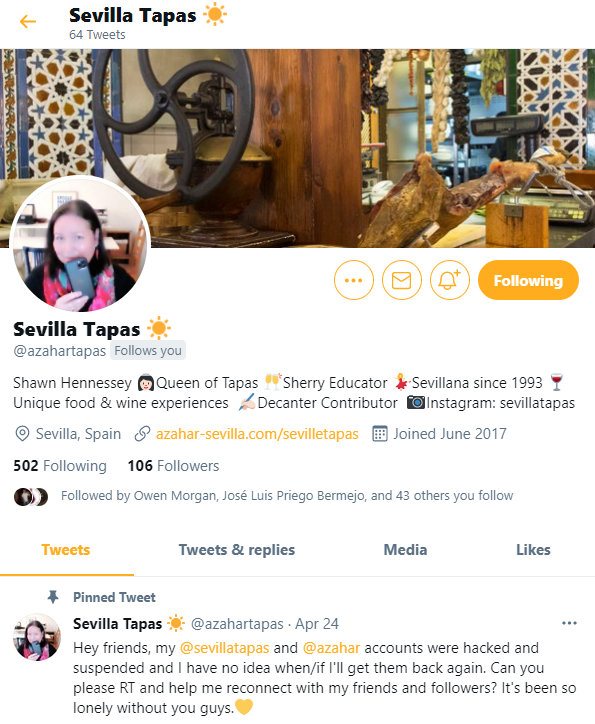This screenshot has height=724, width=595.
Task: Open the Apr 24 tweet timestamp
Action: pyautogui.click(x=317, y=624)
